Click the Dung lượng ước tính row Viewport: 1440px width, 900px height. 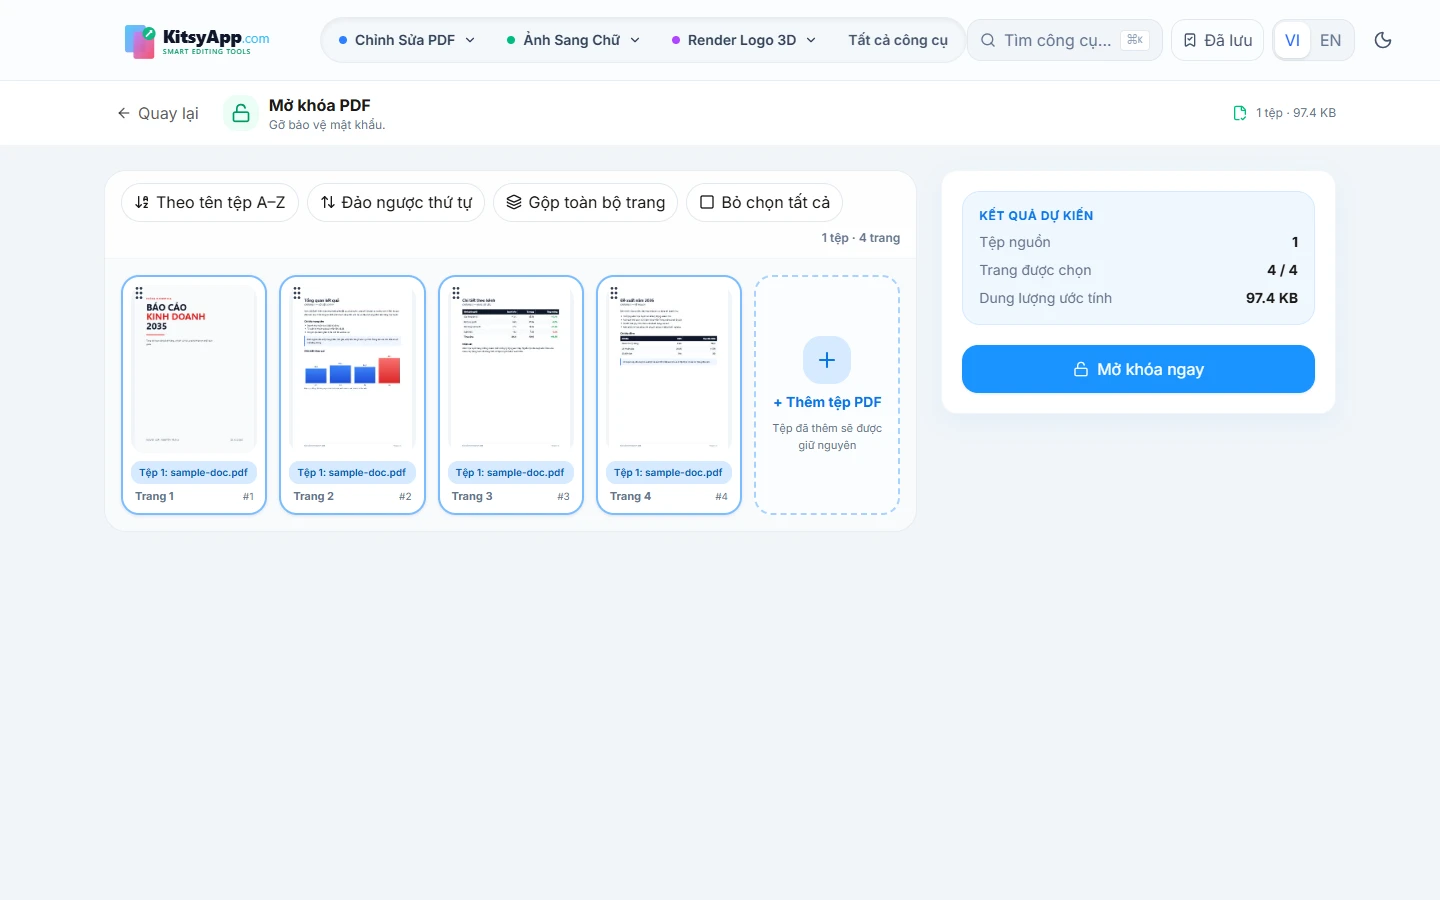(x=1138, y=298)
